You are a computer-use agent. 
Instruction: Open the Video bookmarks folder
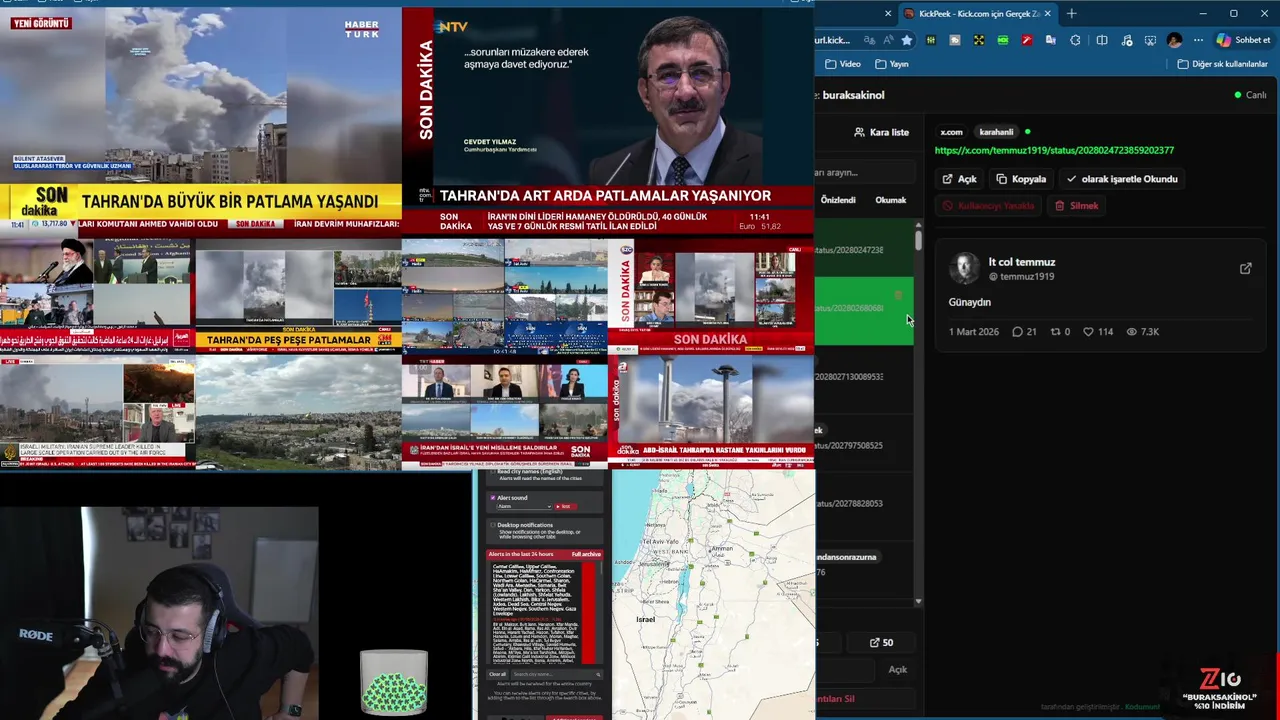(843, 64)
